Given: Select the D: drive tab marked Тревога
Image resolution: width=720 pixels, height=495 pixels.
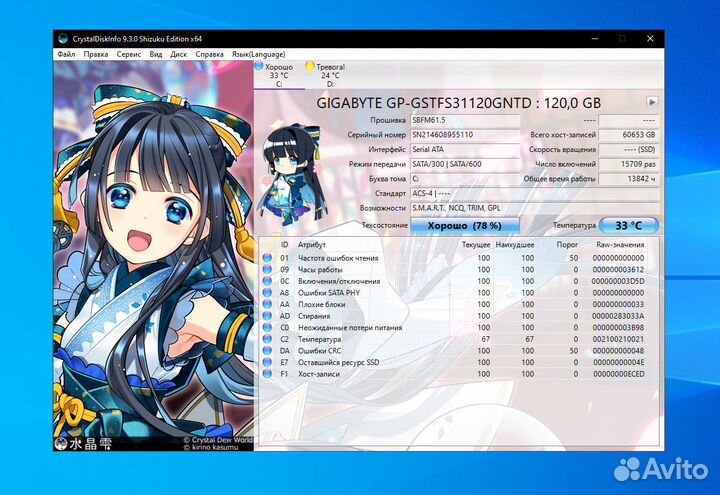Looking at the screenshot, I should 330,75.
